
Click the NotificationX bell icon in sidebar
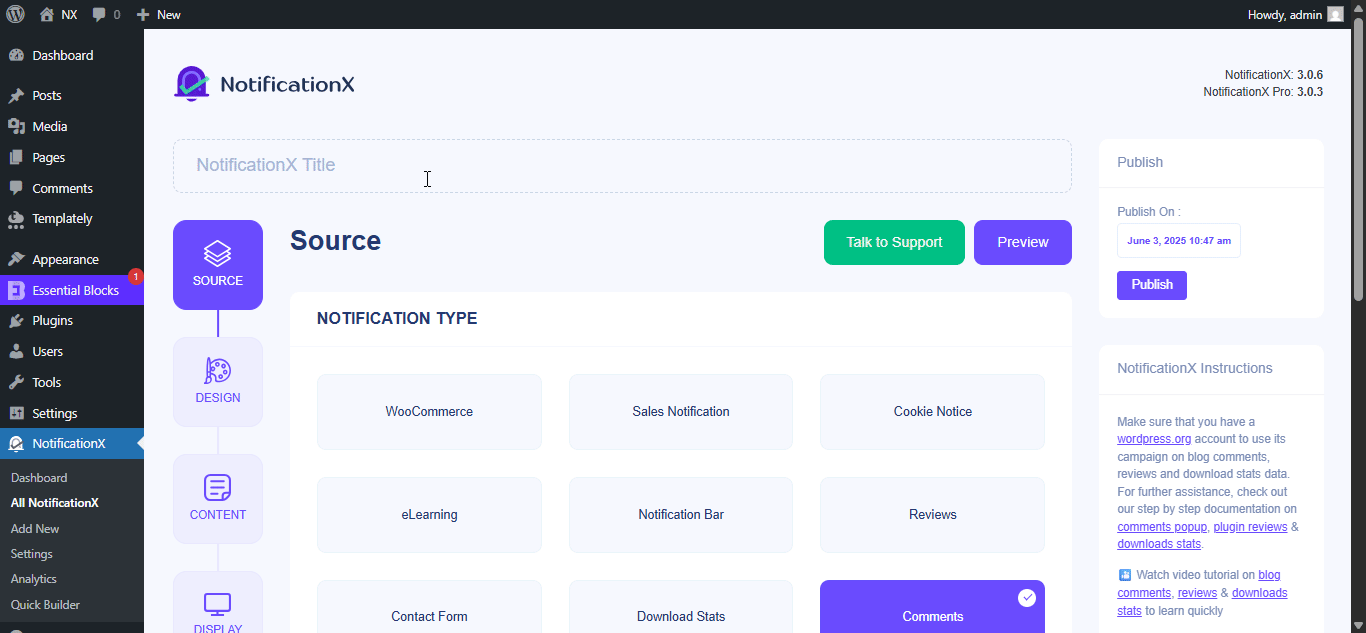pos(16,444)
